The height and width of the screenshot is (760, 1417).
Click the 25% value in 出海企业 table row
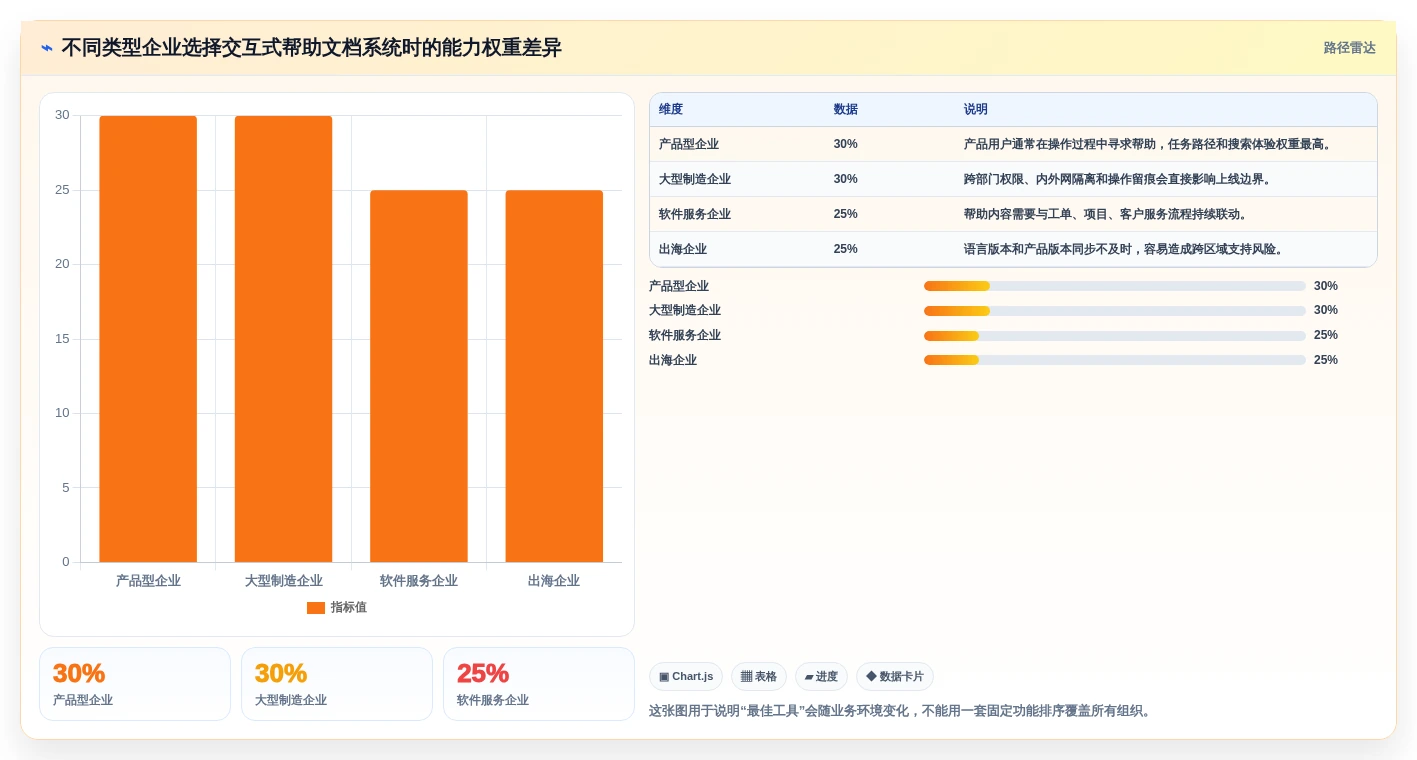pos(846,249)
